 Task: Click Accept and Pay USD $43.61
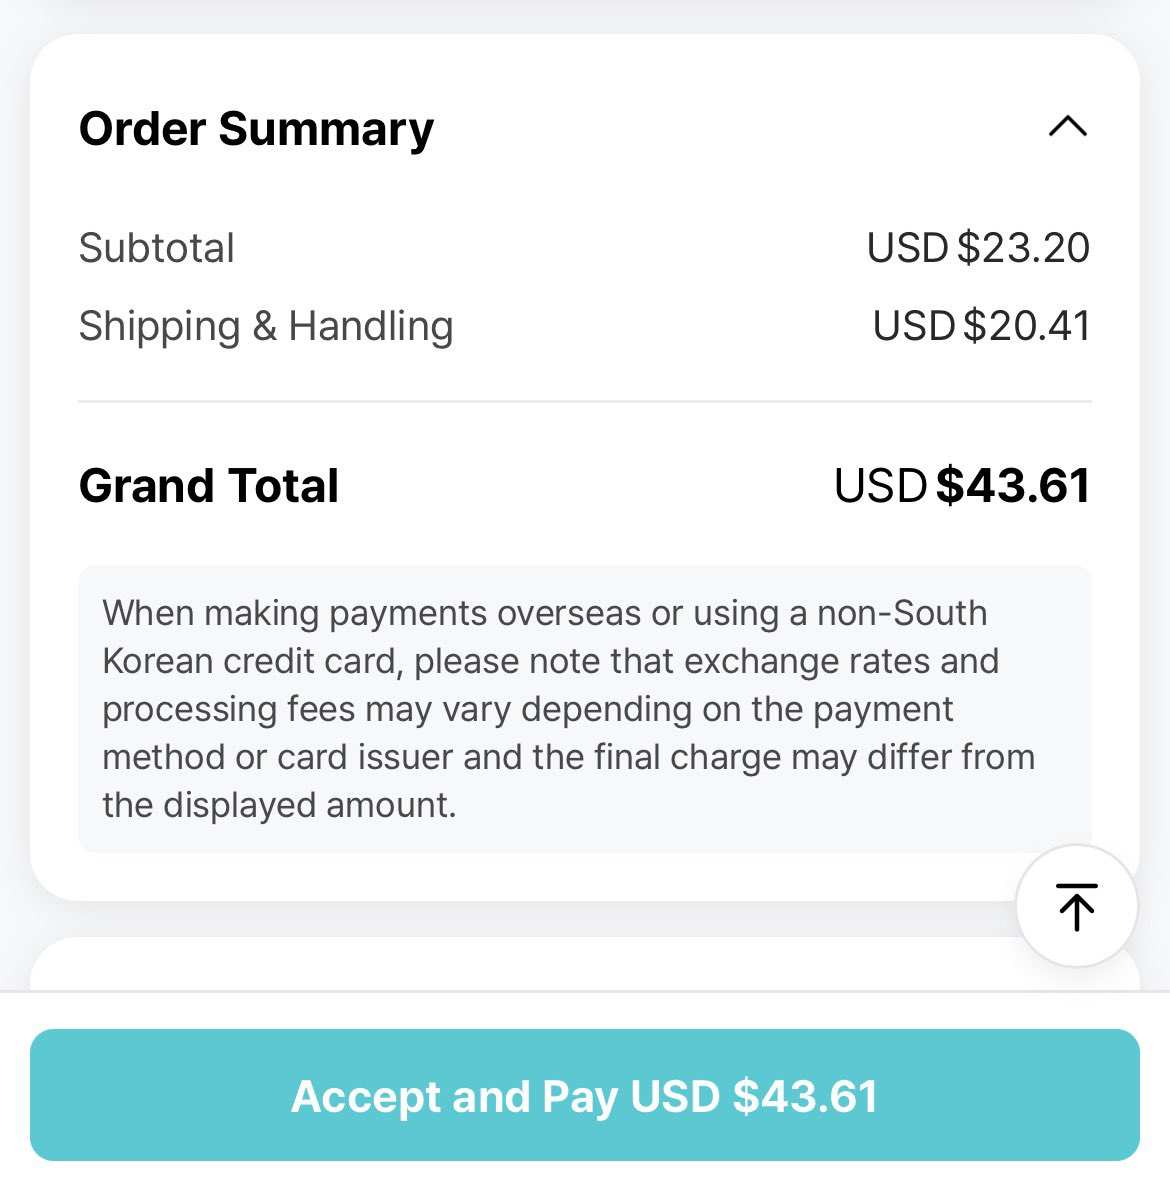585,1095
